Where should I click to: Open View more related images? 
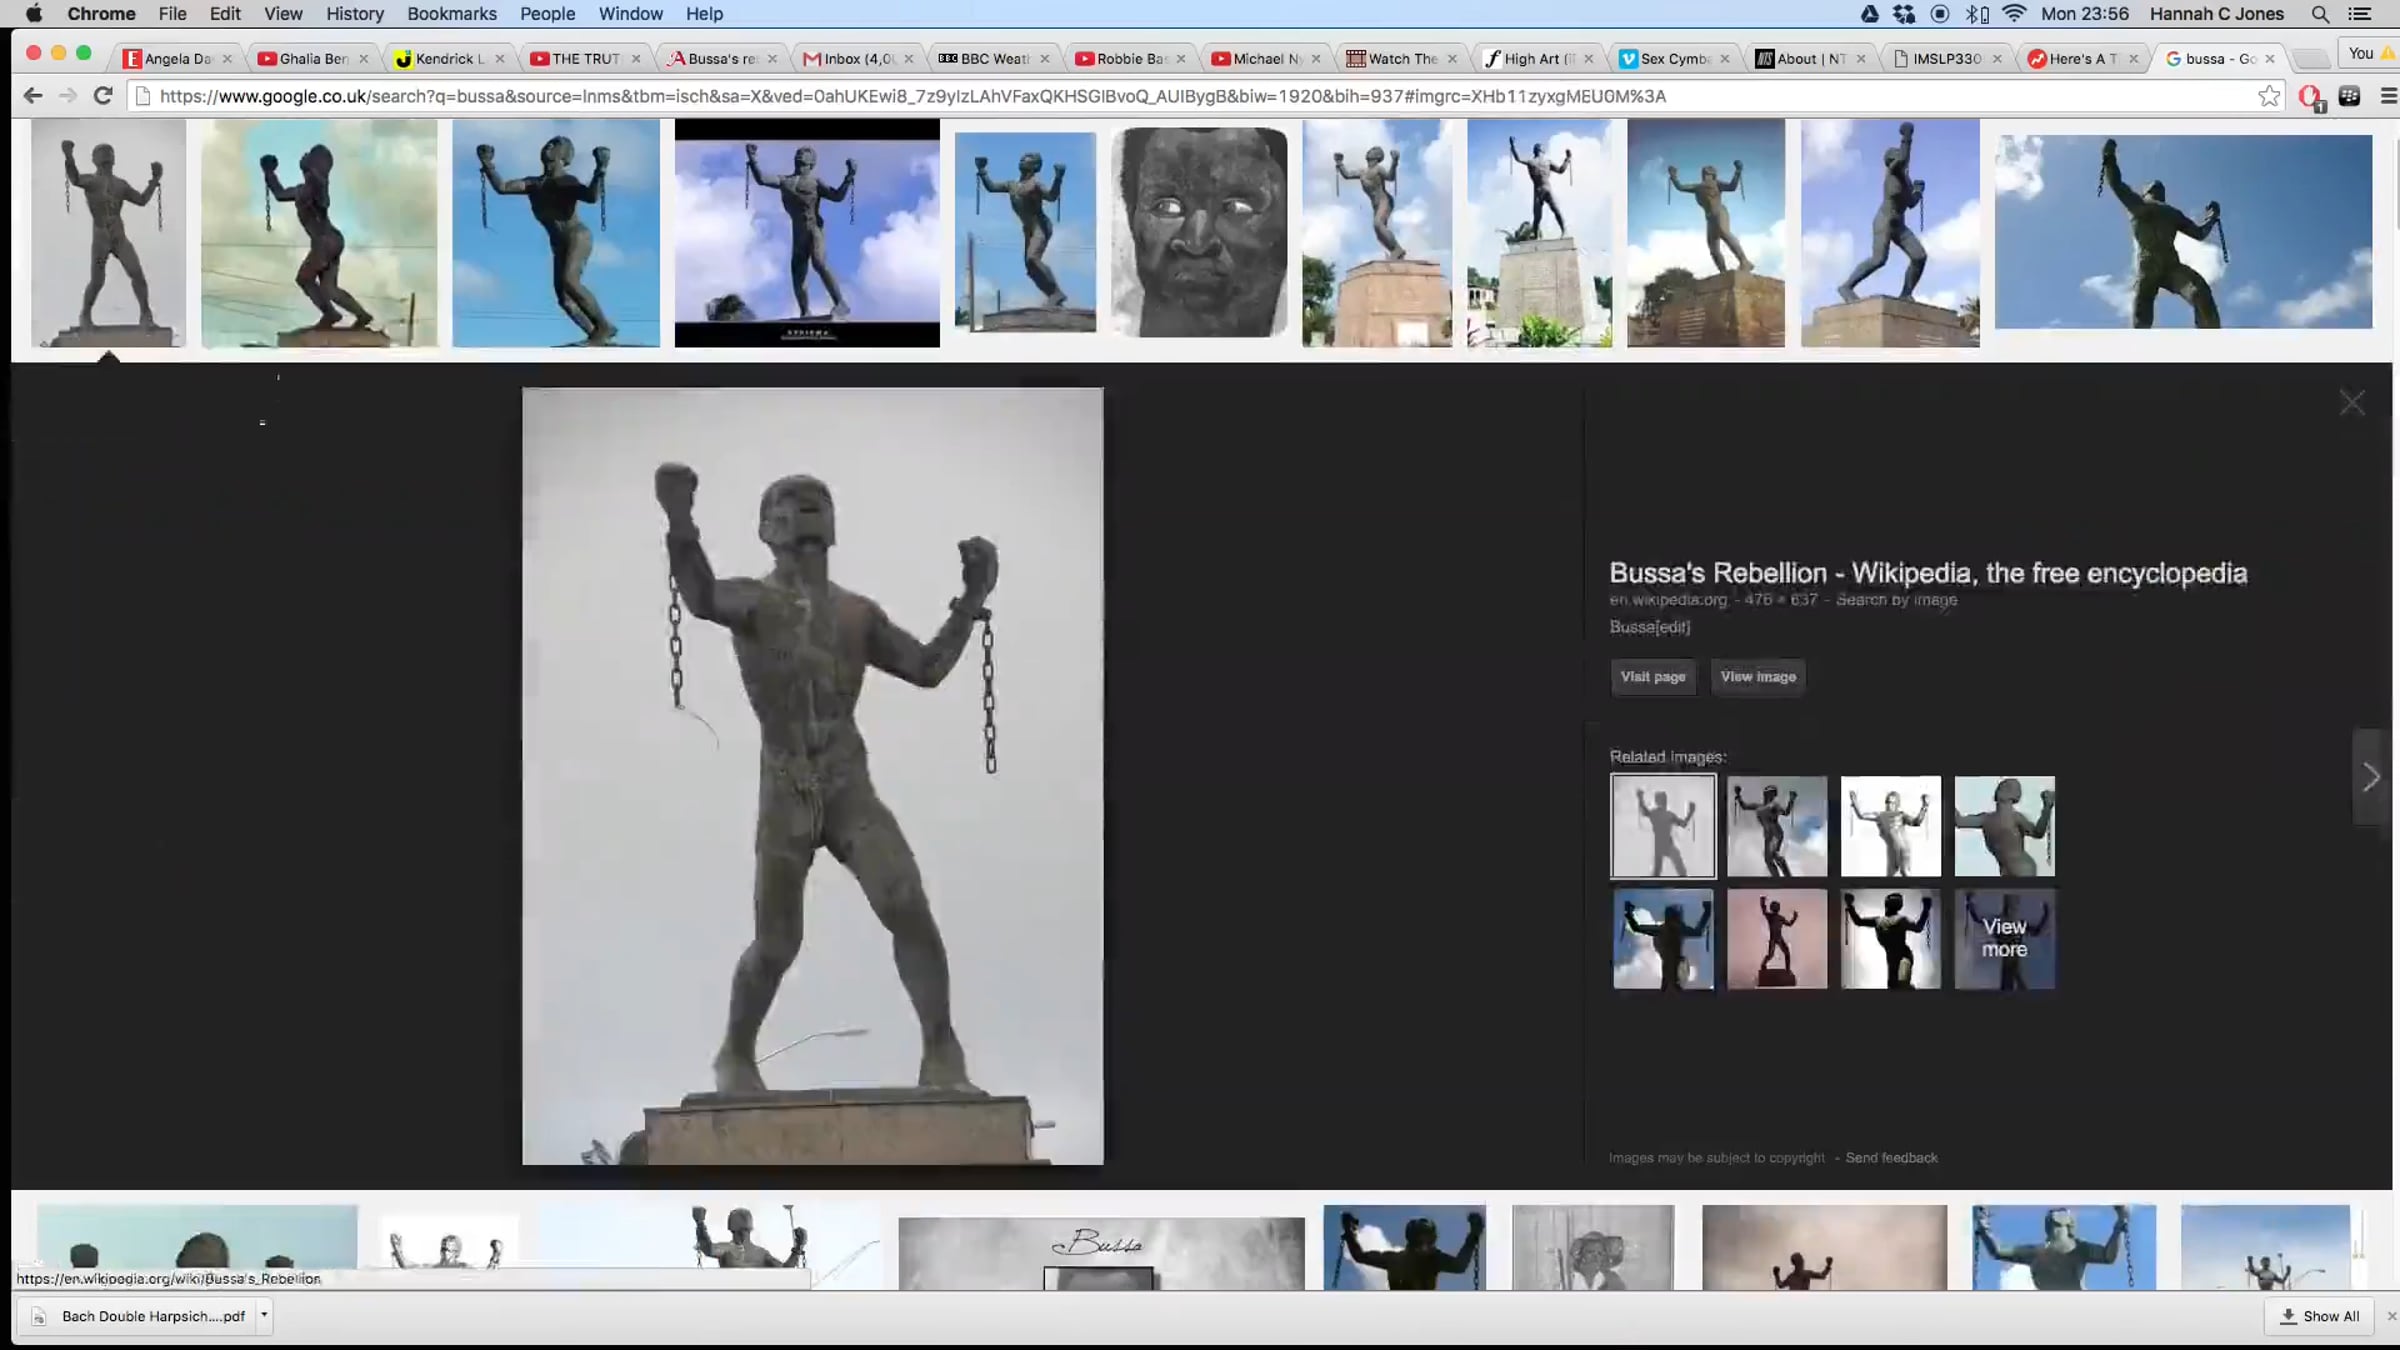point(2004,938)
